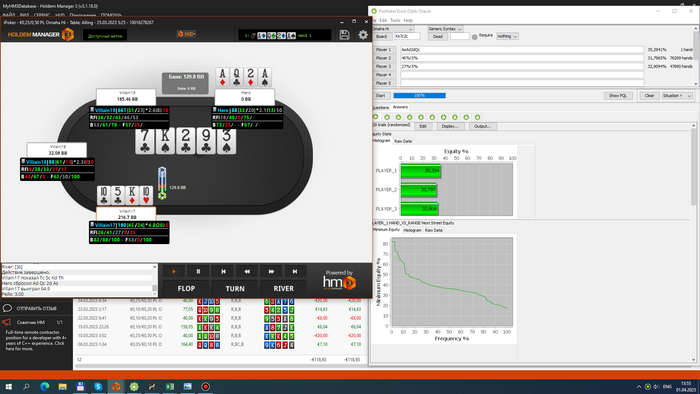
Task: Open send feedback in Holdem Manager sidebar
Action: 36,308
